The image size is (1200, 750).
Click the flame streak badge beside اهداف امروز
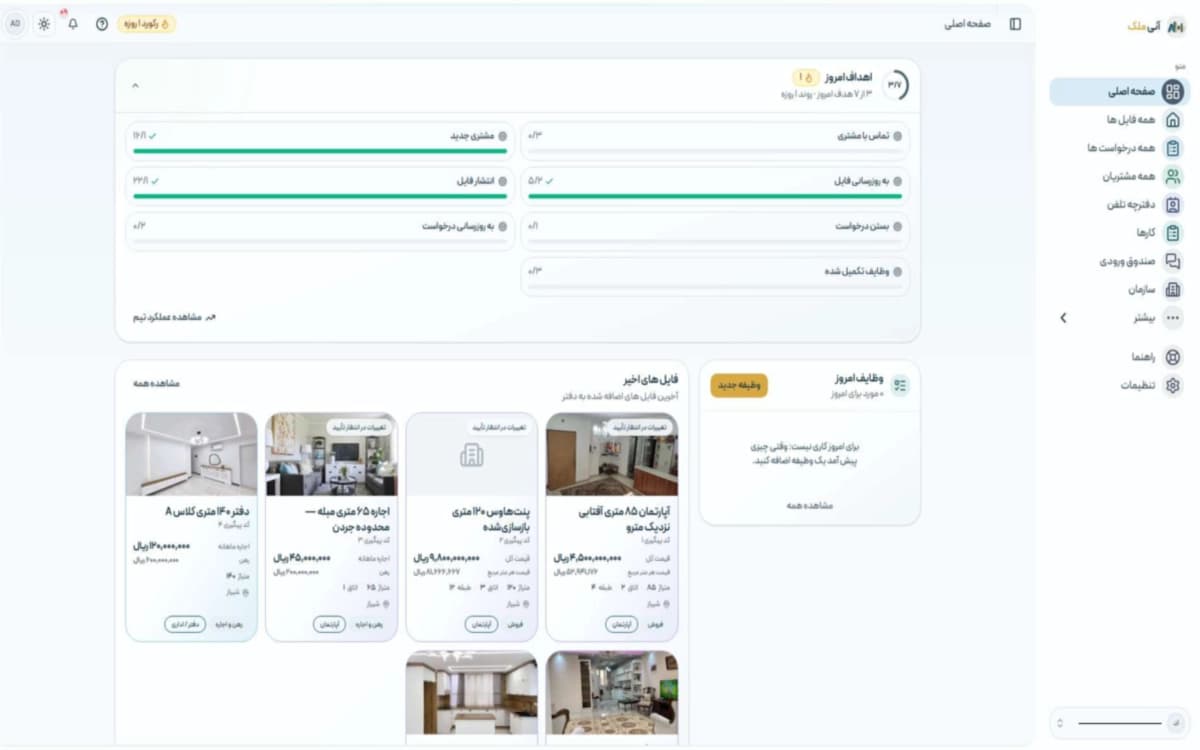click(x=806, y=77)
